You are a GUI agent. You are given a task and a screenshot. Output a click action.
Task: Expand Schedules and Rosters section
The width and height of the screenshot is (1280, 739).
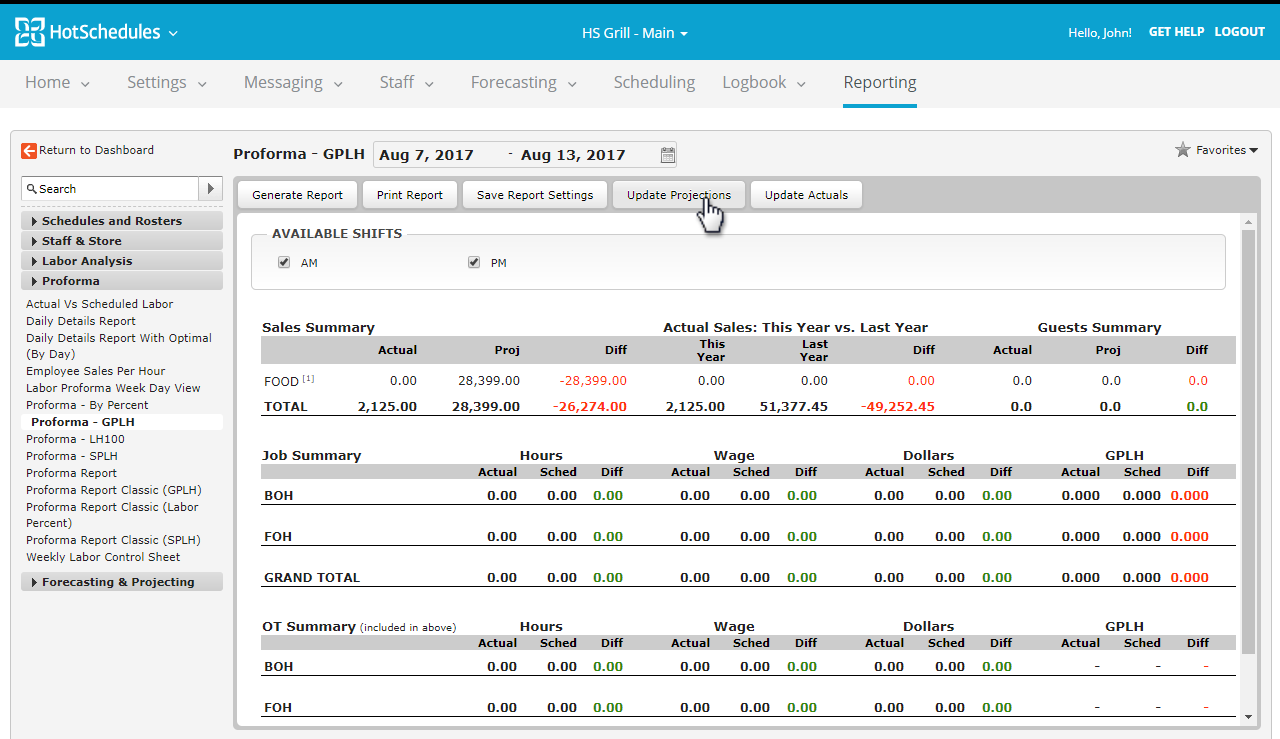(122, 221)
